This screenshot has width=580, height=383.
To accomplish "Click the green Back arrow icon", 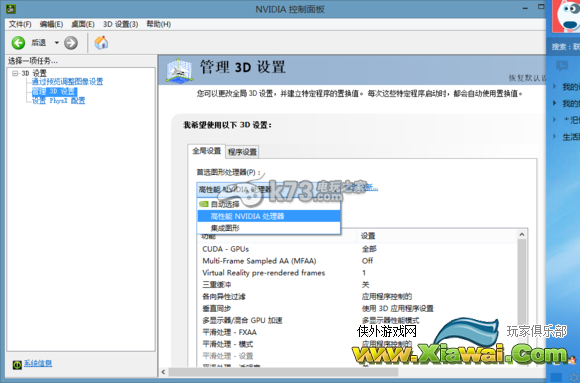I will pos(18,43).
